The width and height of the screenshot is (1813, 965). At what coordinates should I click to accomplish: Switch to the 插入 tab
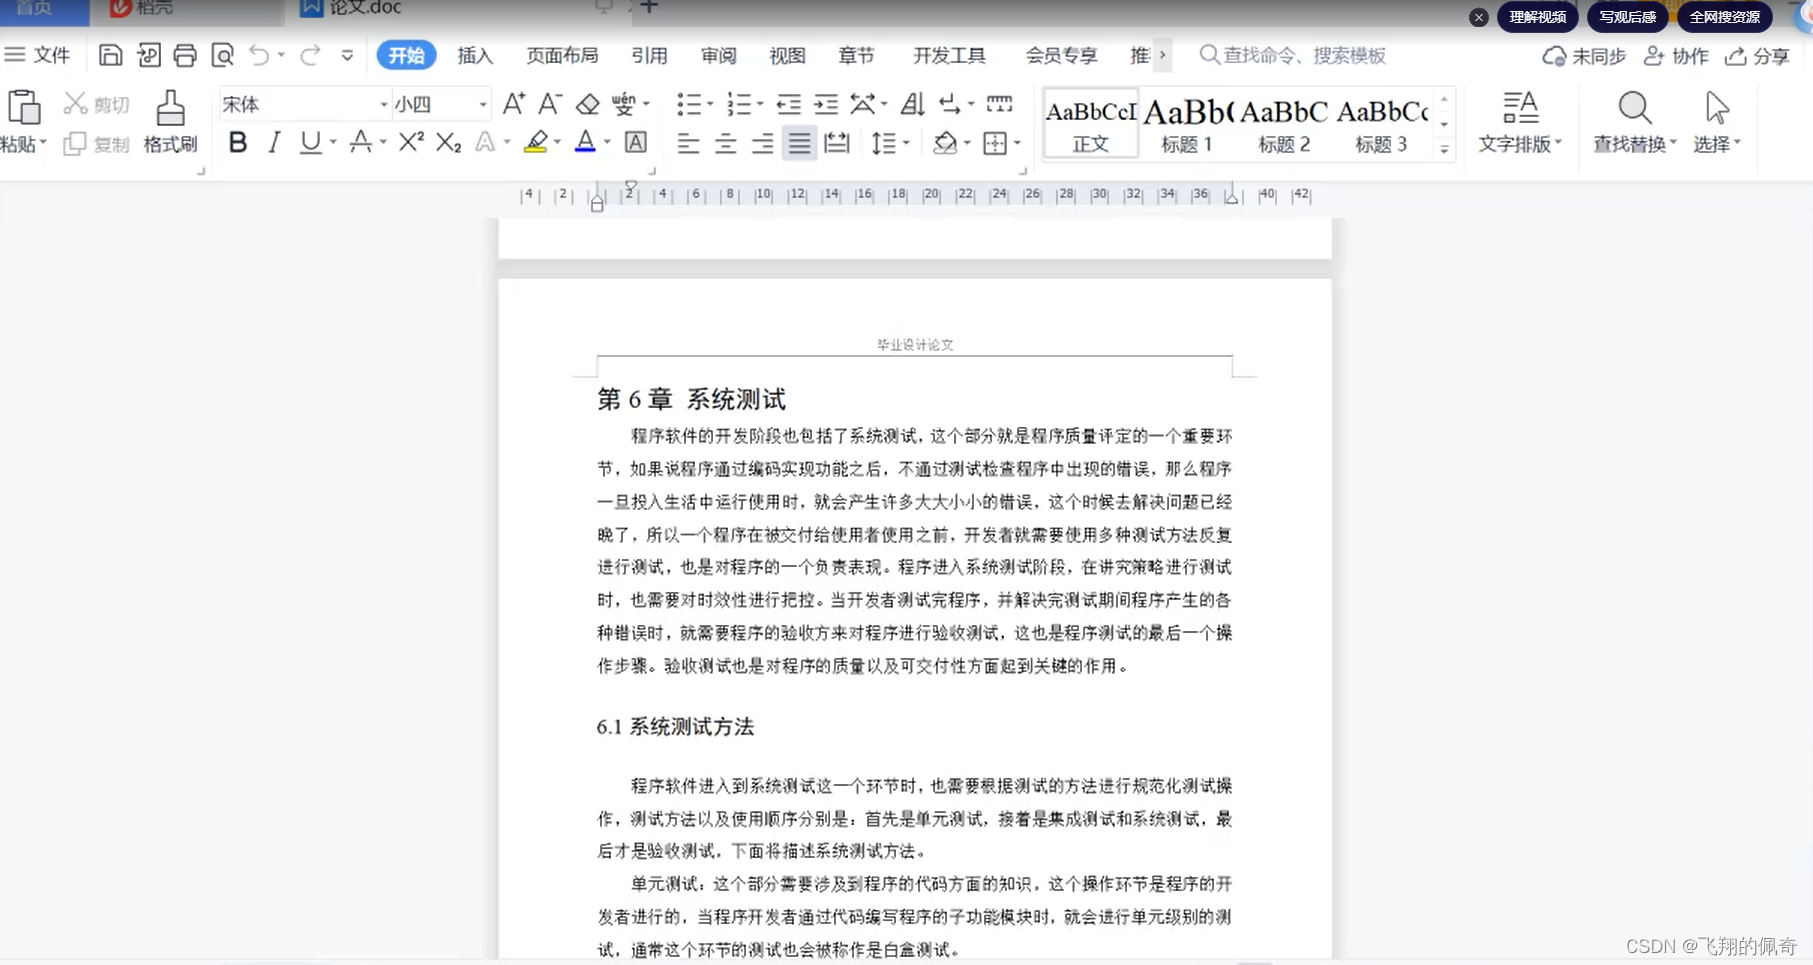tap(475, 56)
